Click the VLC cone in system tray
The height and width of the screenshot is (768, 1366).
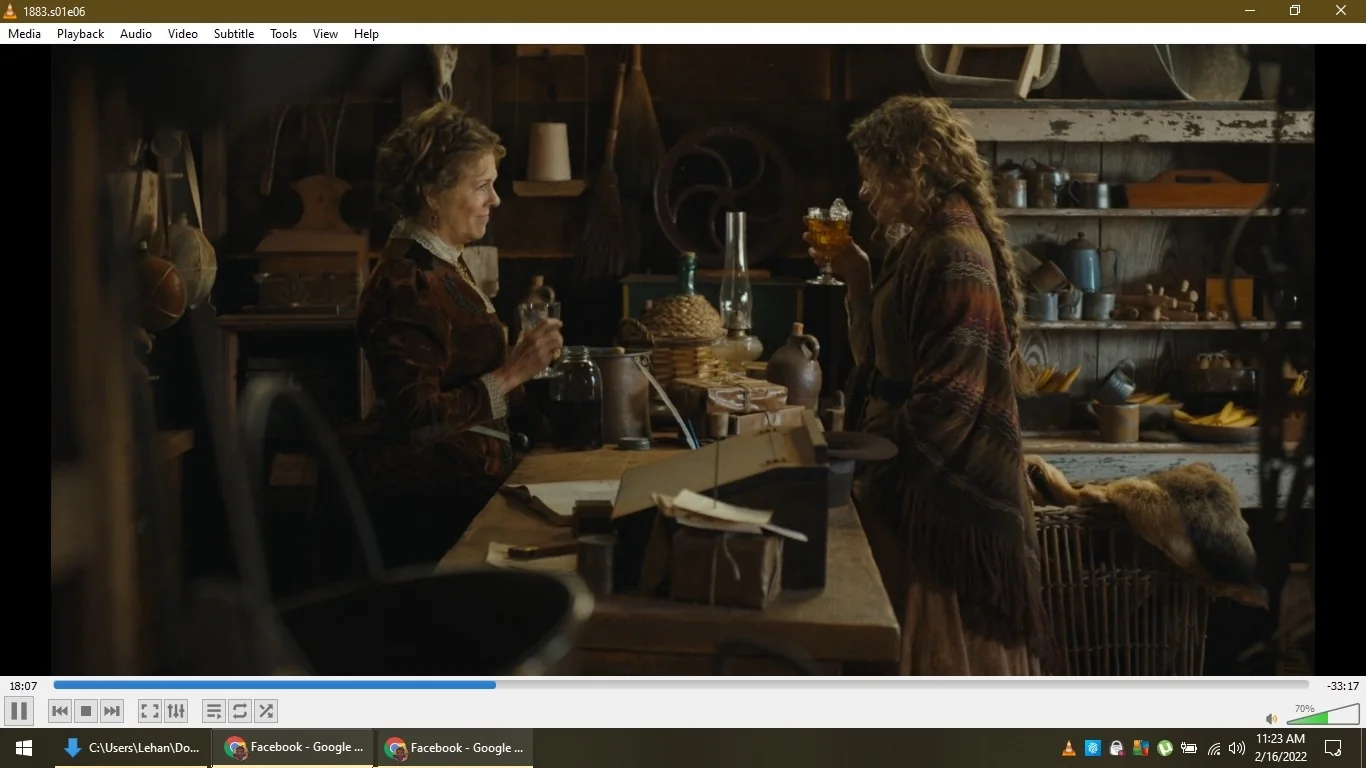(1069, 748)
